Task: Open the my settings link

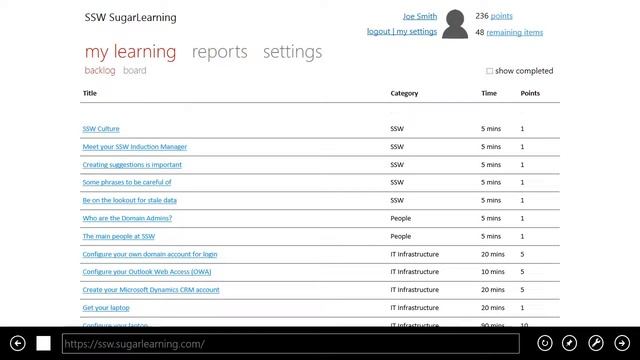Action: 416,31
